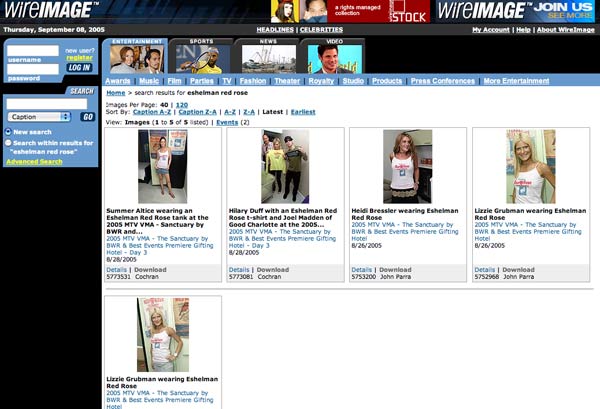Open the Products category
This screenshot has width=600, height=409.
click(387, 81)
